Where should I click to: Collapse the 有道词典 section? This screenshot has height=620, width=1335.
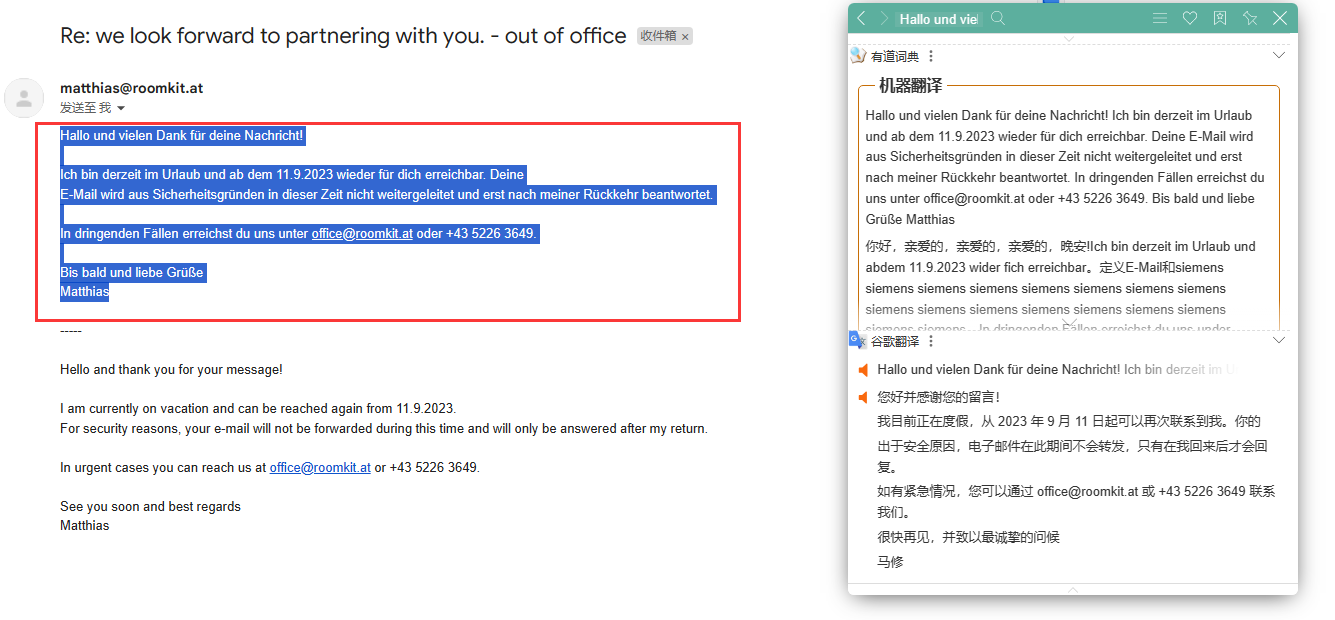pos(1278,56)
